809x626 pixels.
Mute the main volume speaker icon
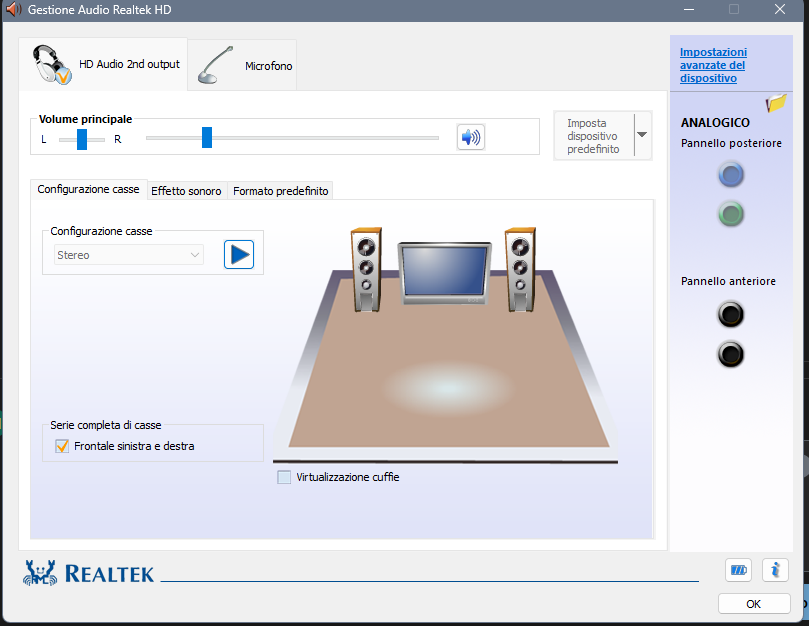[471, 137]
